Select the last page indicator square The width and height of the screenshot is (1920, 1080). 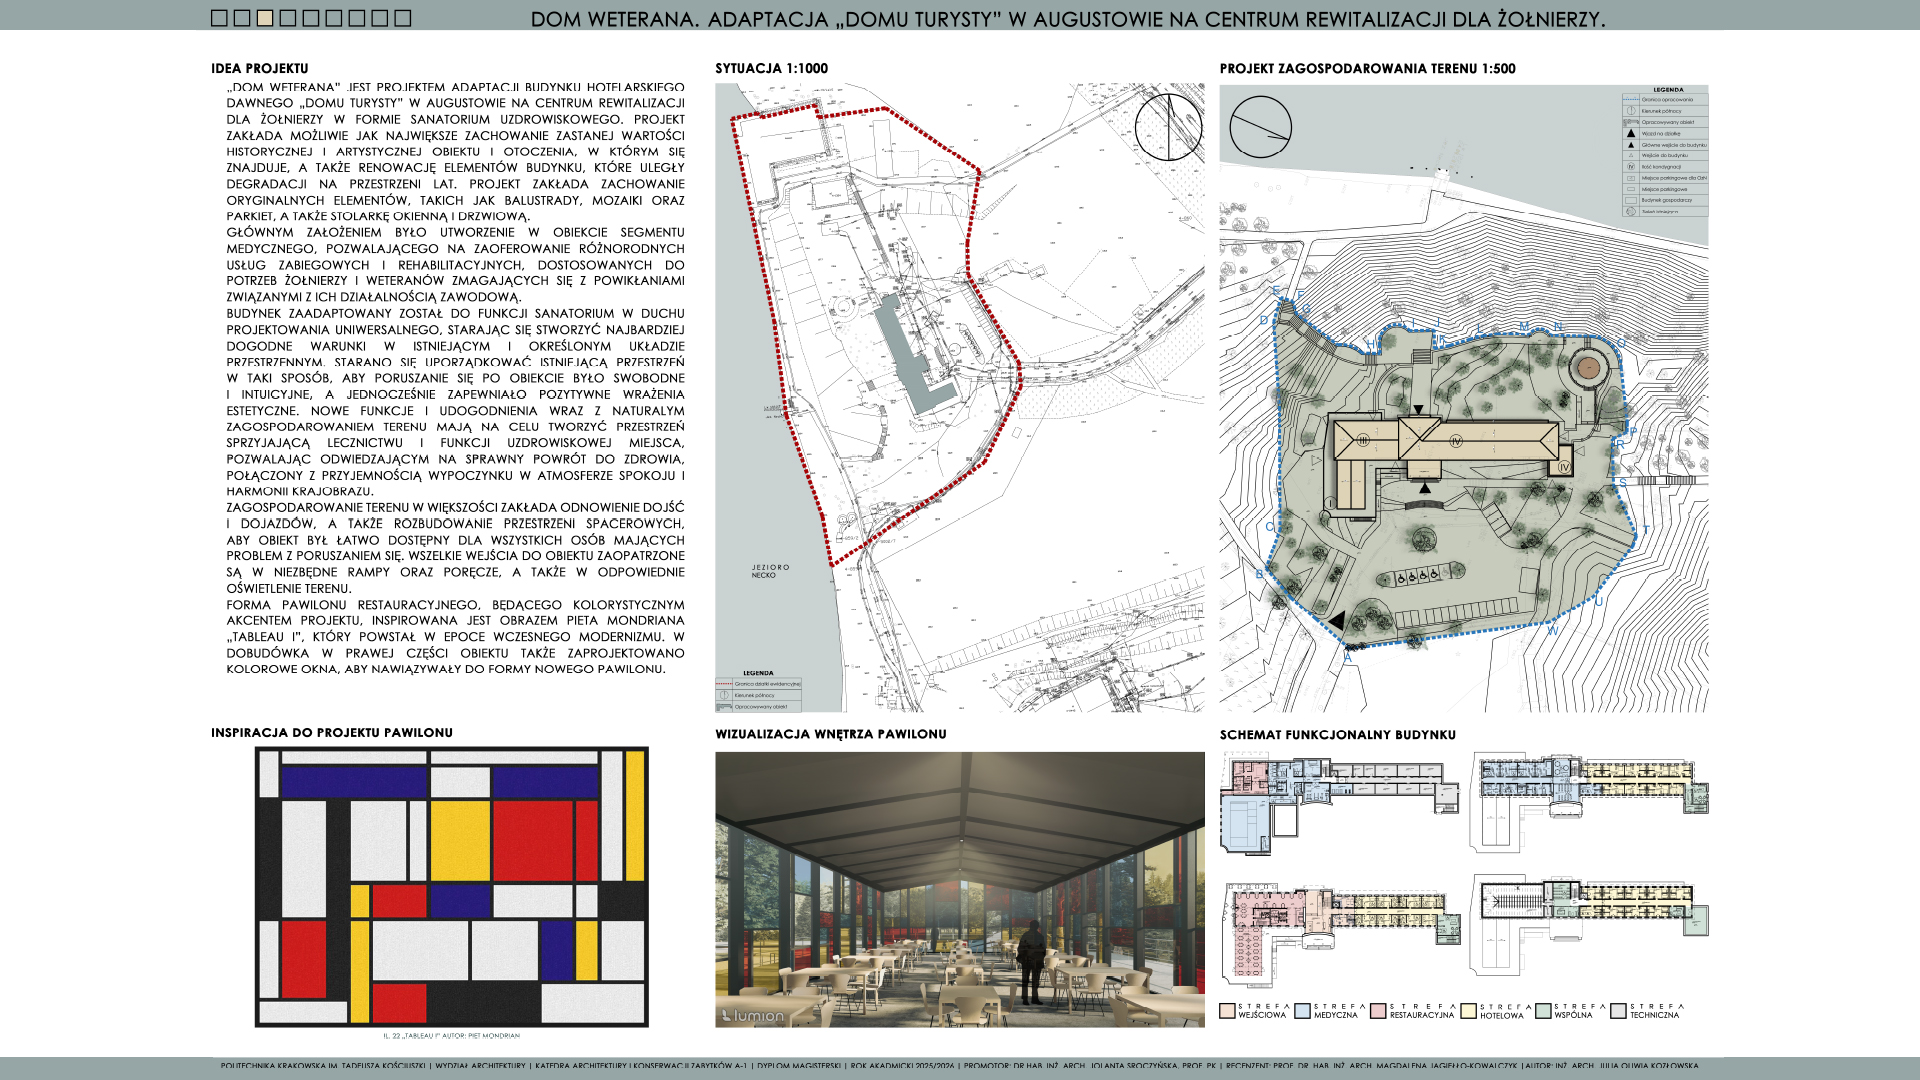point(403,18)
